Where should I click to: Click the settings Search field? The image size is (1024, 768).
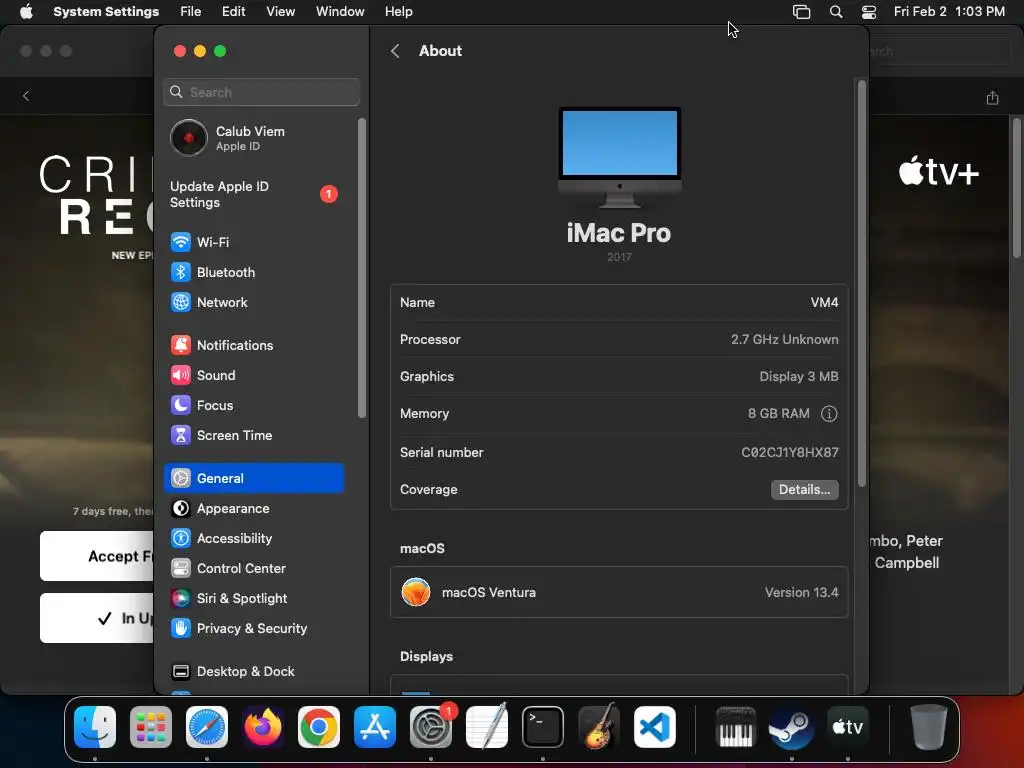[261, 92]
